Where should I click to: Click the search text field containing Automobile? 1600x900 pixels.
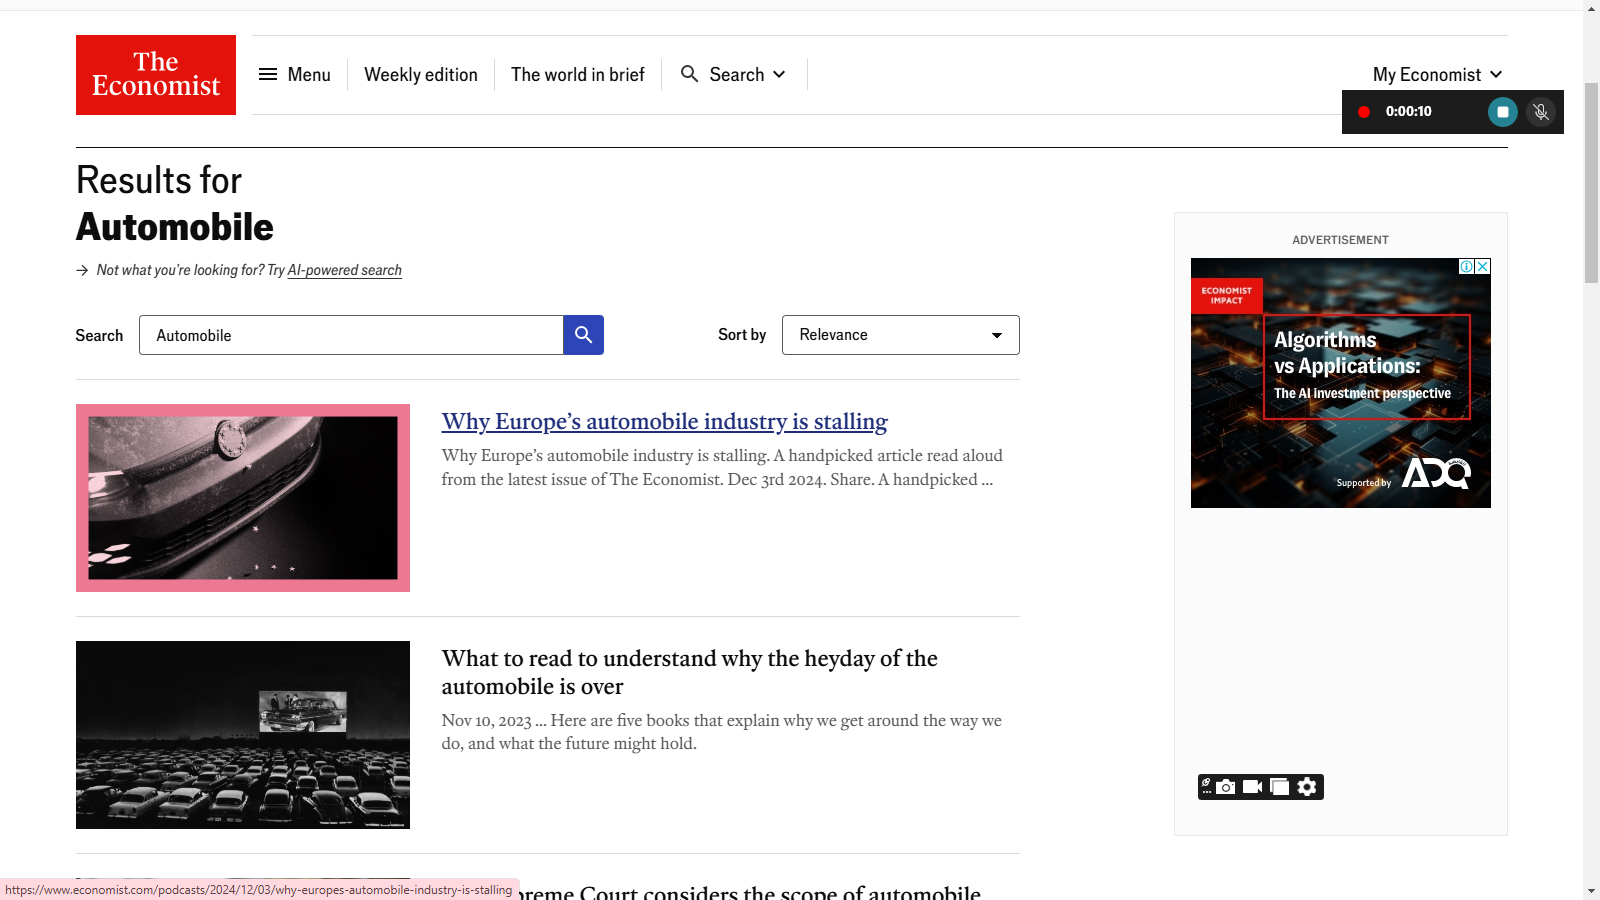(x=350, y=335)
